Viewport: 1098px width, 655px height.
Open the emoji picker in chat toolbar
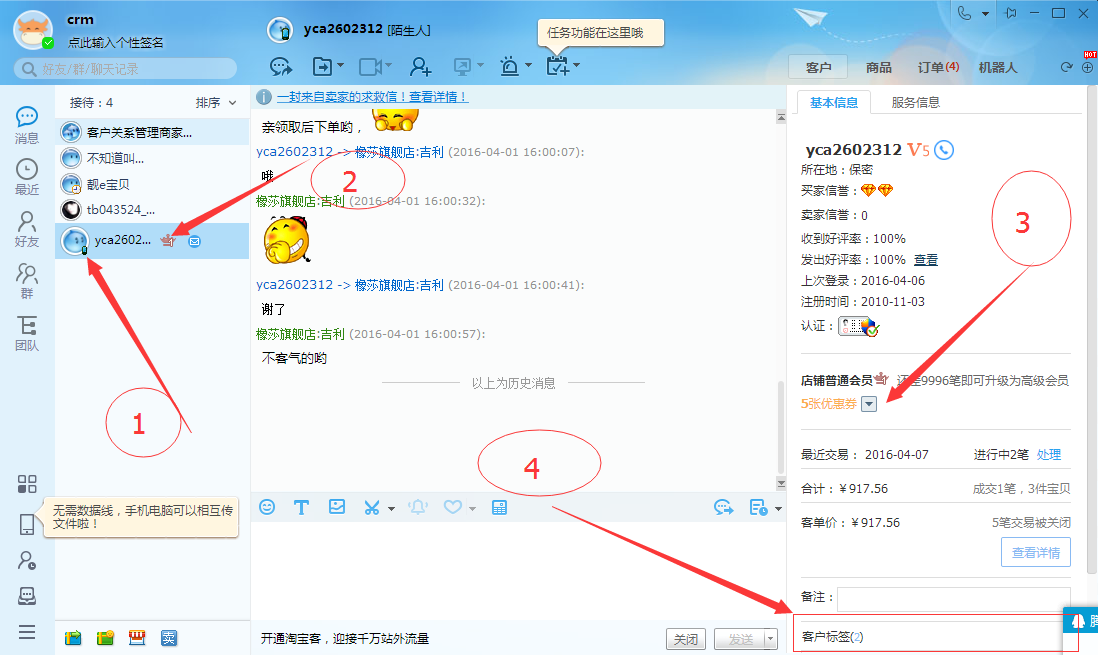point(267,507)
